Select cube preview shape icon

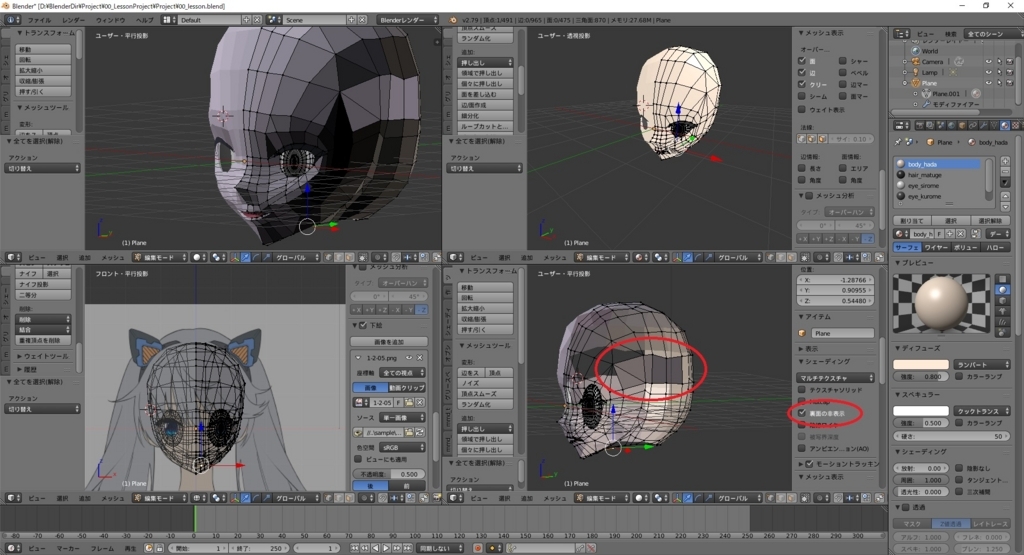pos(1004,303)
